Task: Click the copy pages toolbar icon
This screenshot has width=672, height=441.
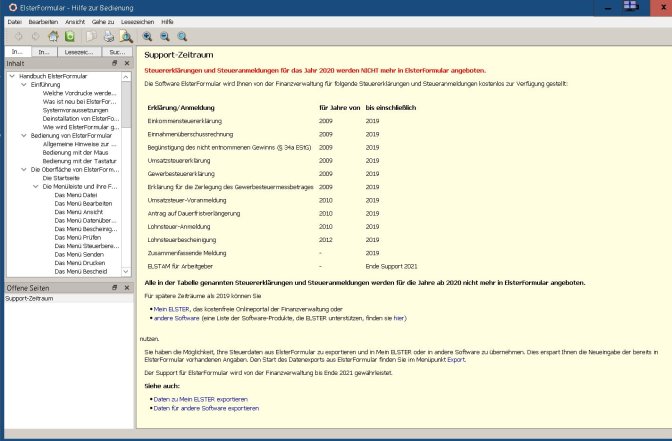Action: [x=91, y=36]
